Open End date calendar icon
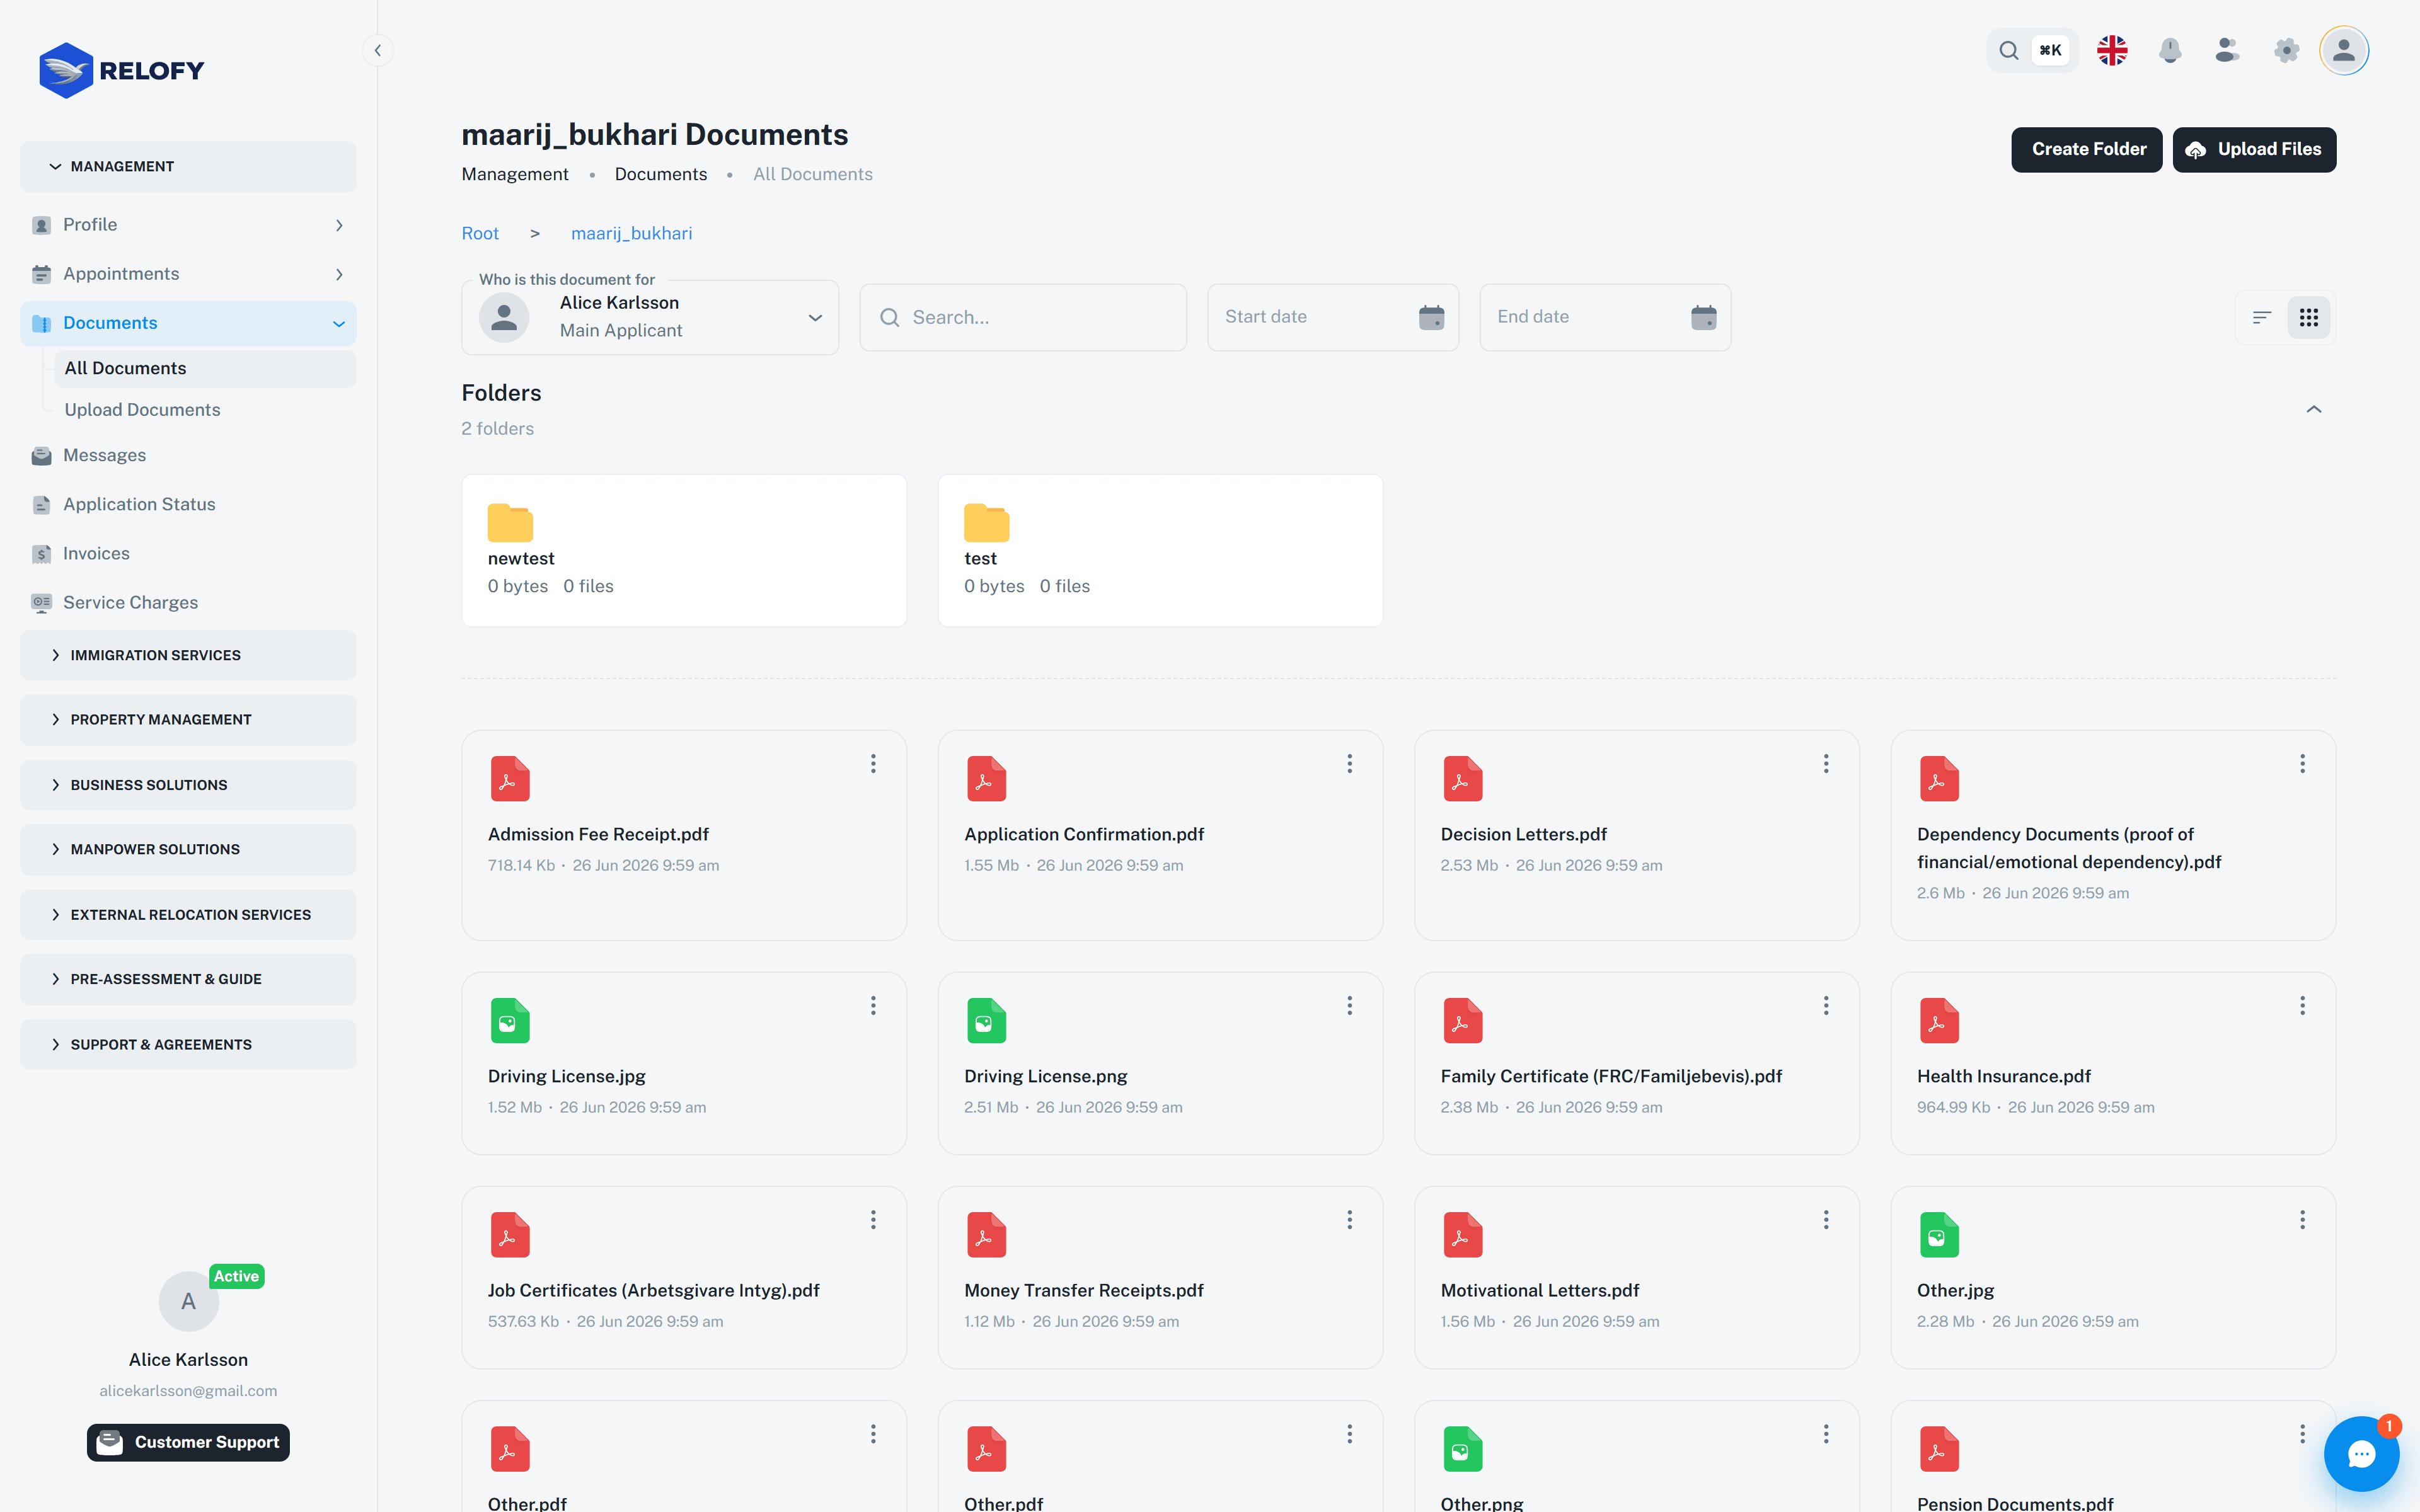The width and height of the screenshot is (2420, 1512). coord(1704,317)
